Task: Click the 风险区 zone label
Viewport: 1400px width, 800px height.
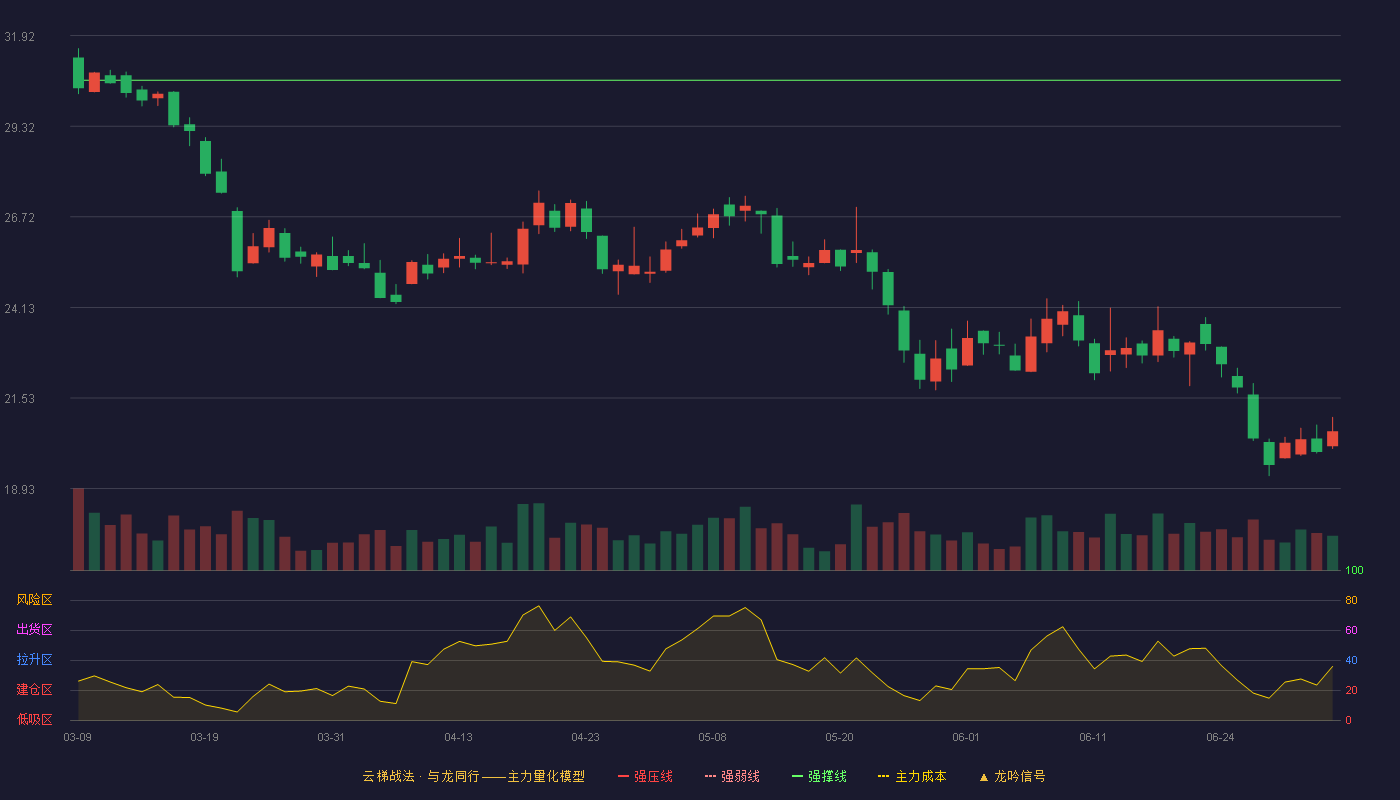Action: click(x=34, y=600)
